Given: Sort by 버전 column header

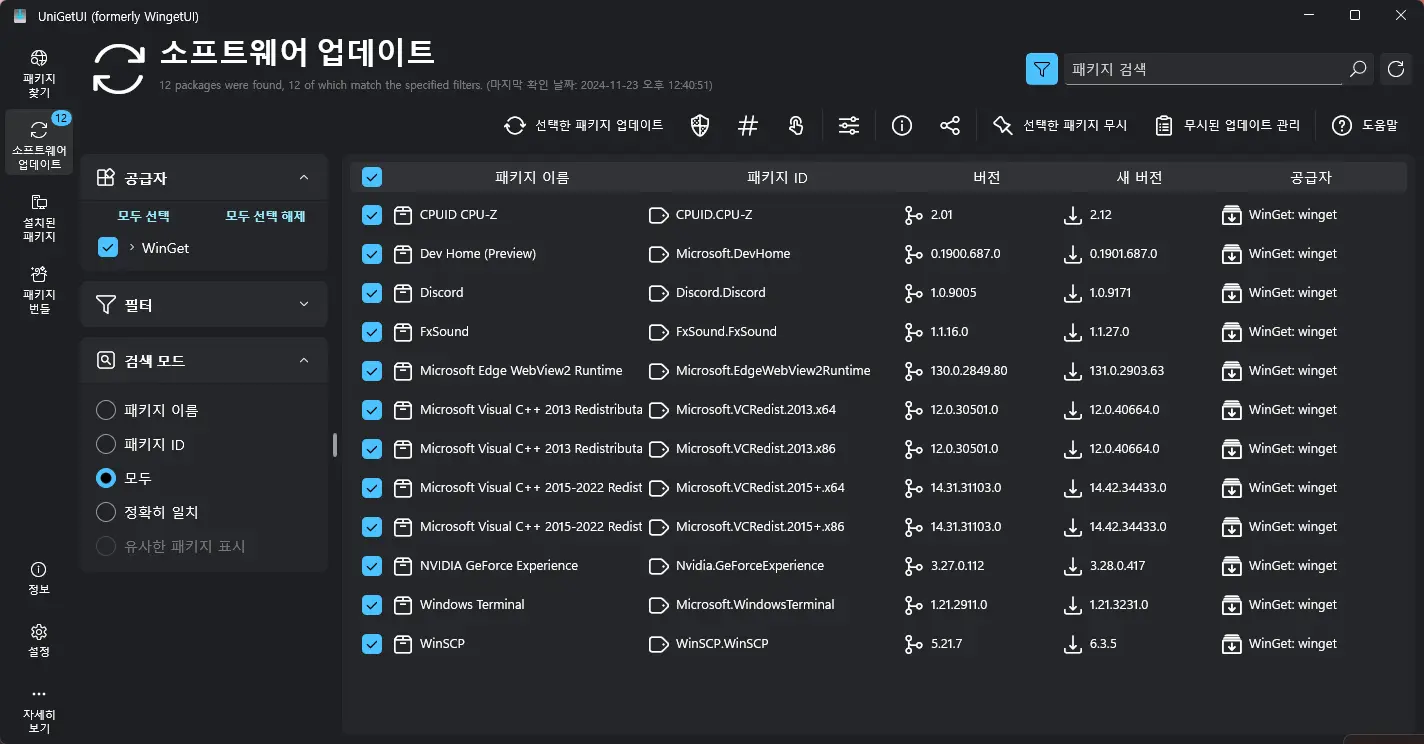Looking at the screenshot, I should click(x=986, y=178).
